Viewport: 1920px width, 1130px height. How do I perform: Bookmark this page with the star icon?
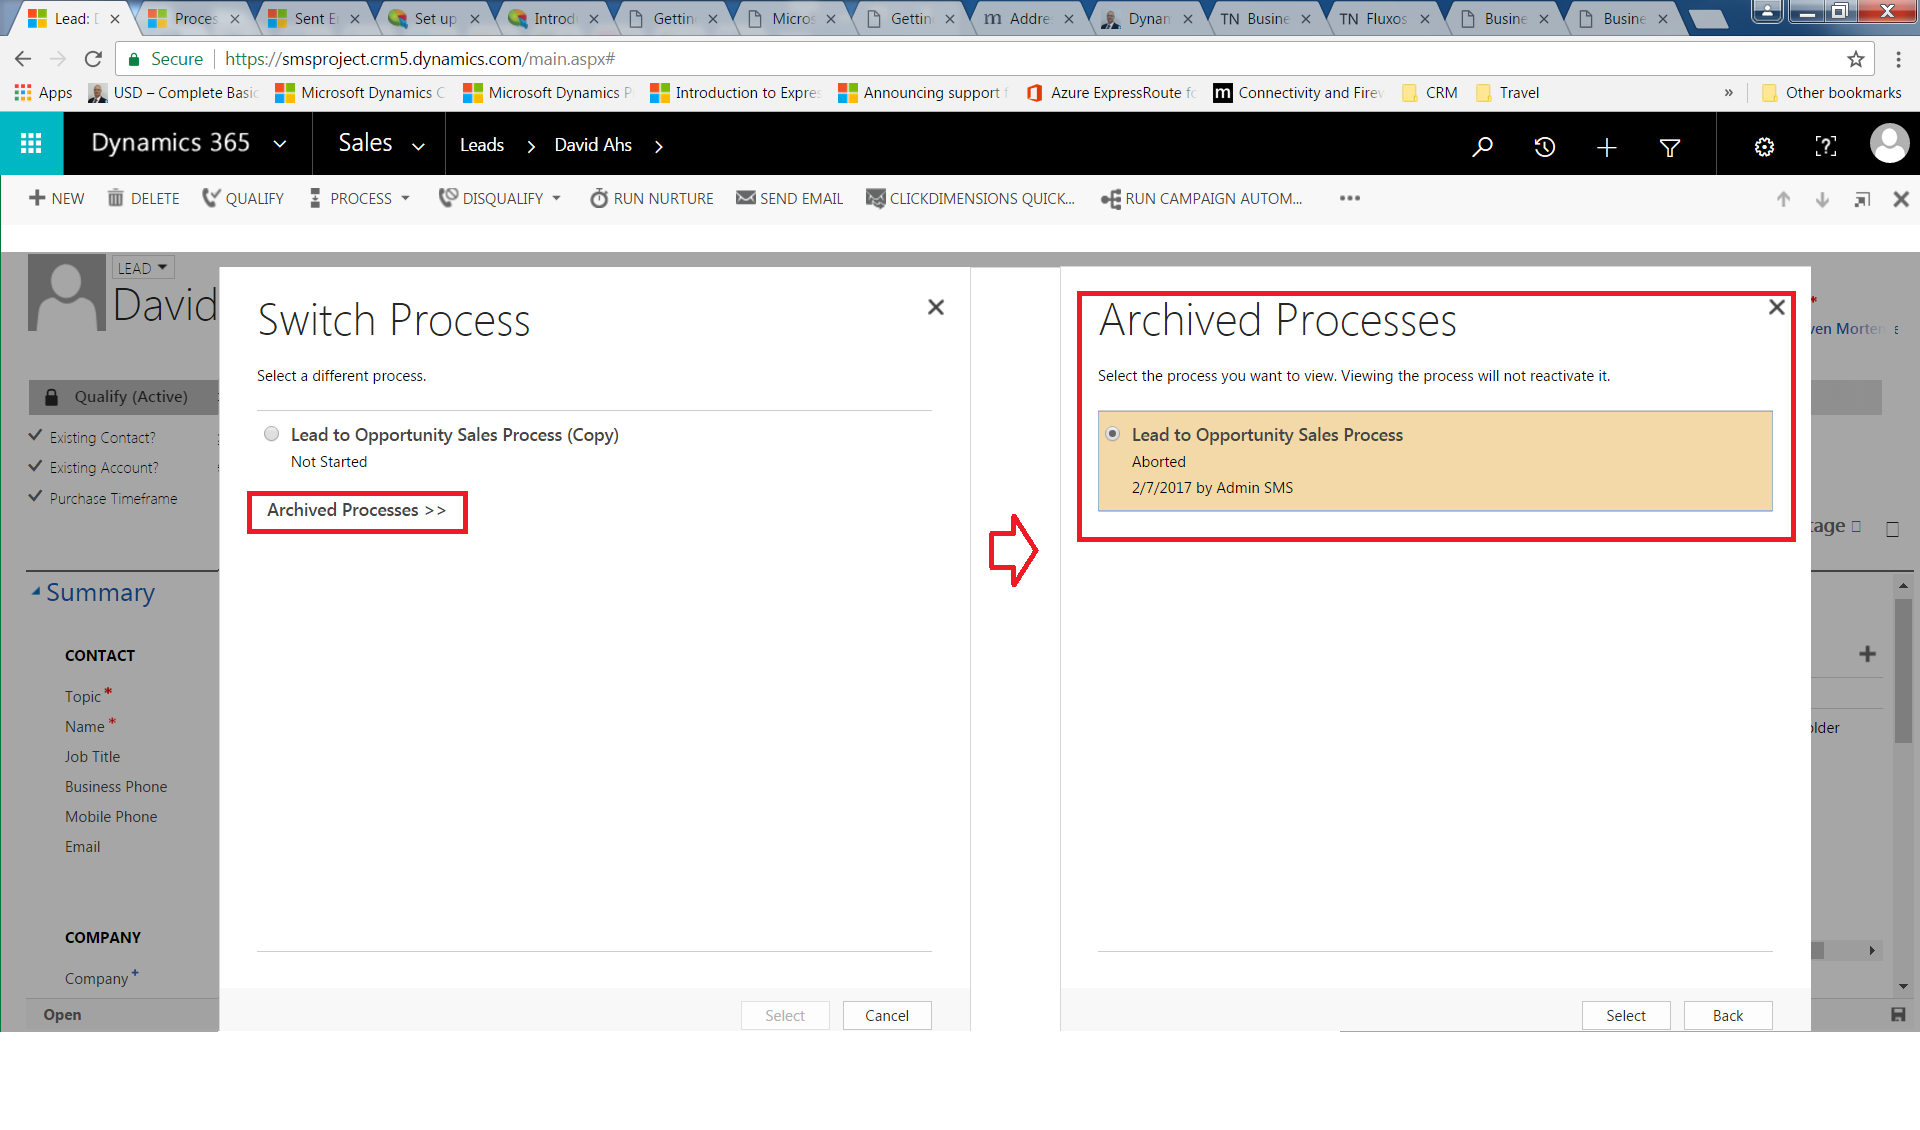pyautogui.click(x=1856, y=59)
